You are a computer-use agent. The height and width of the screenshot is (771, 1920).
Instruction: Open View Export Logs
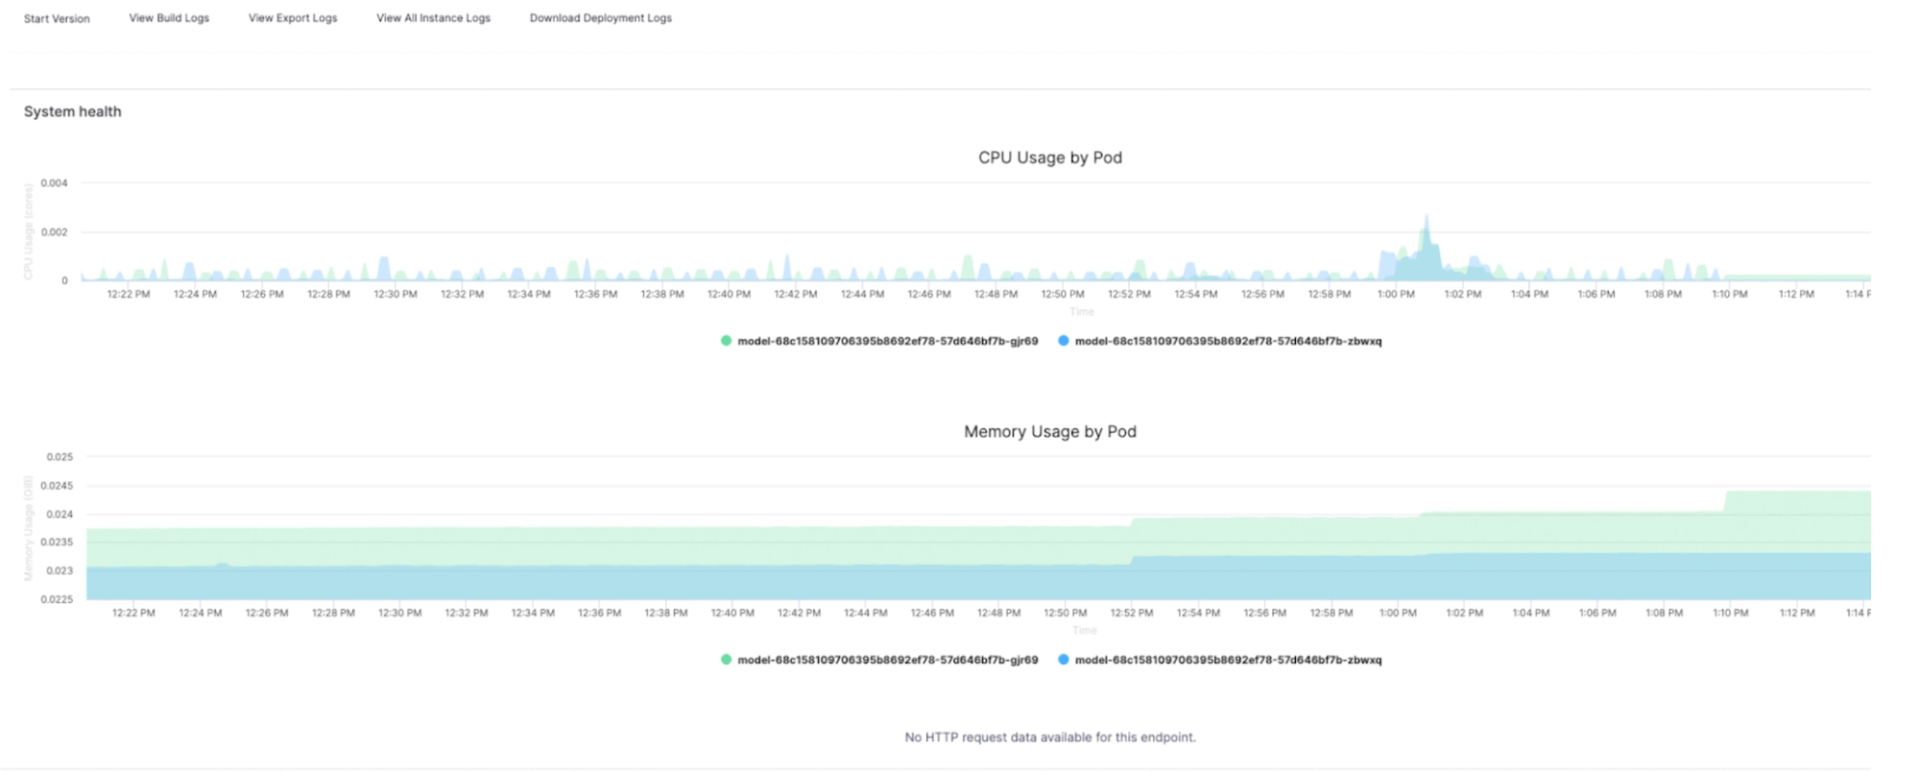[293, 18]
